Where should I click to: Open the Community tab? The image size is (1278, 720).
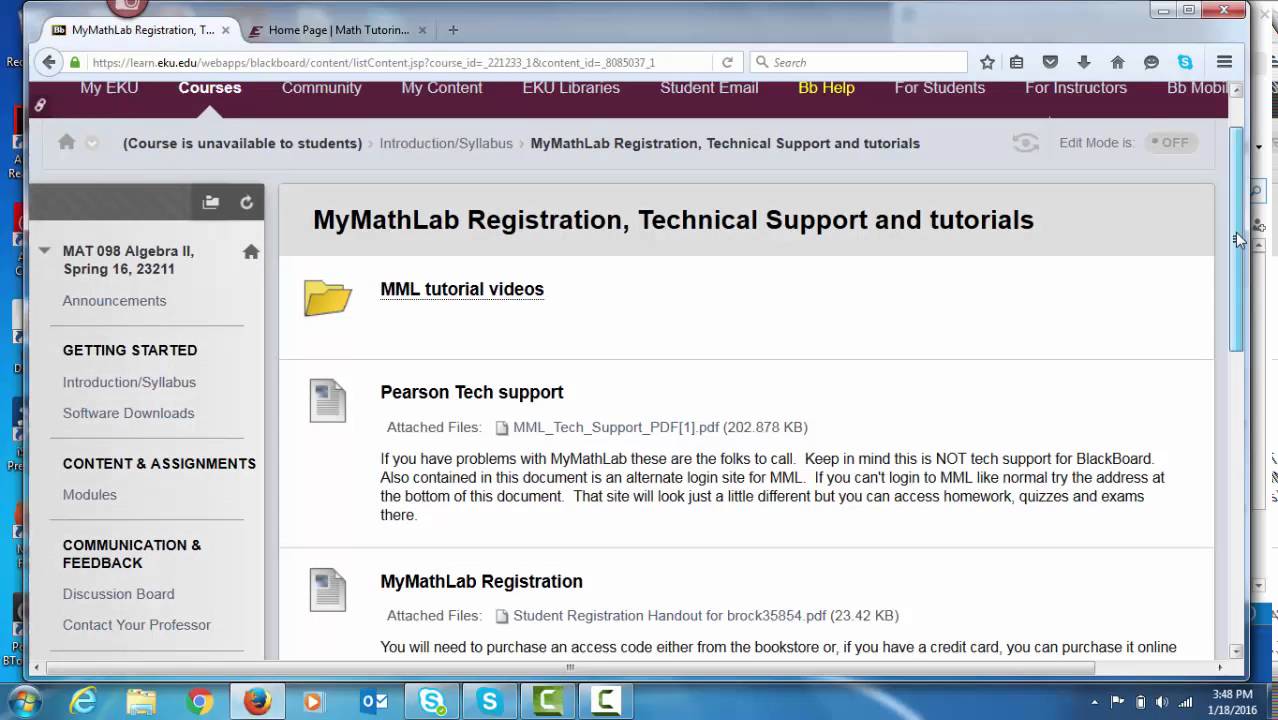pyautogui.click(x=321, y=88)
